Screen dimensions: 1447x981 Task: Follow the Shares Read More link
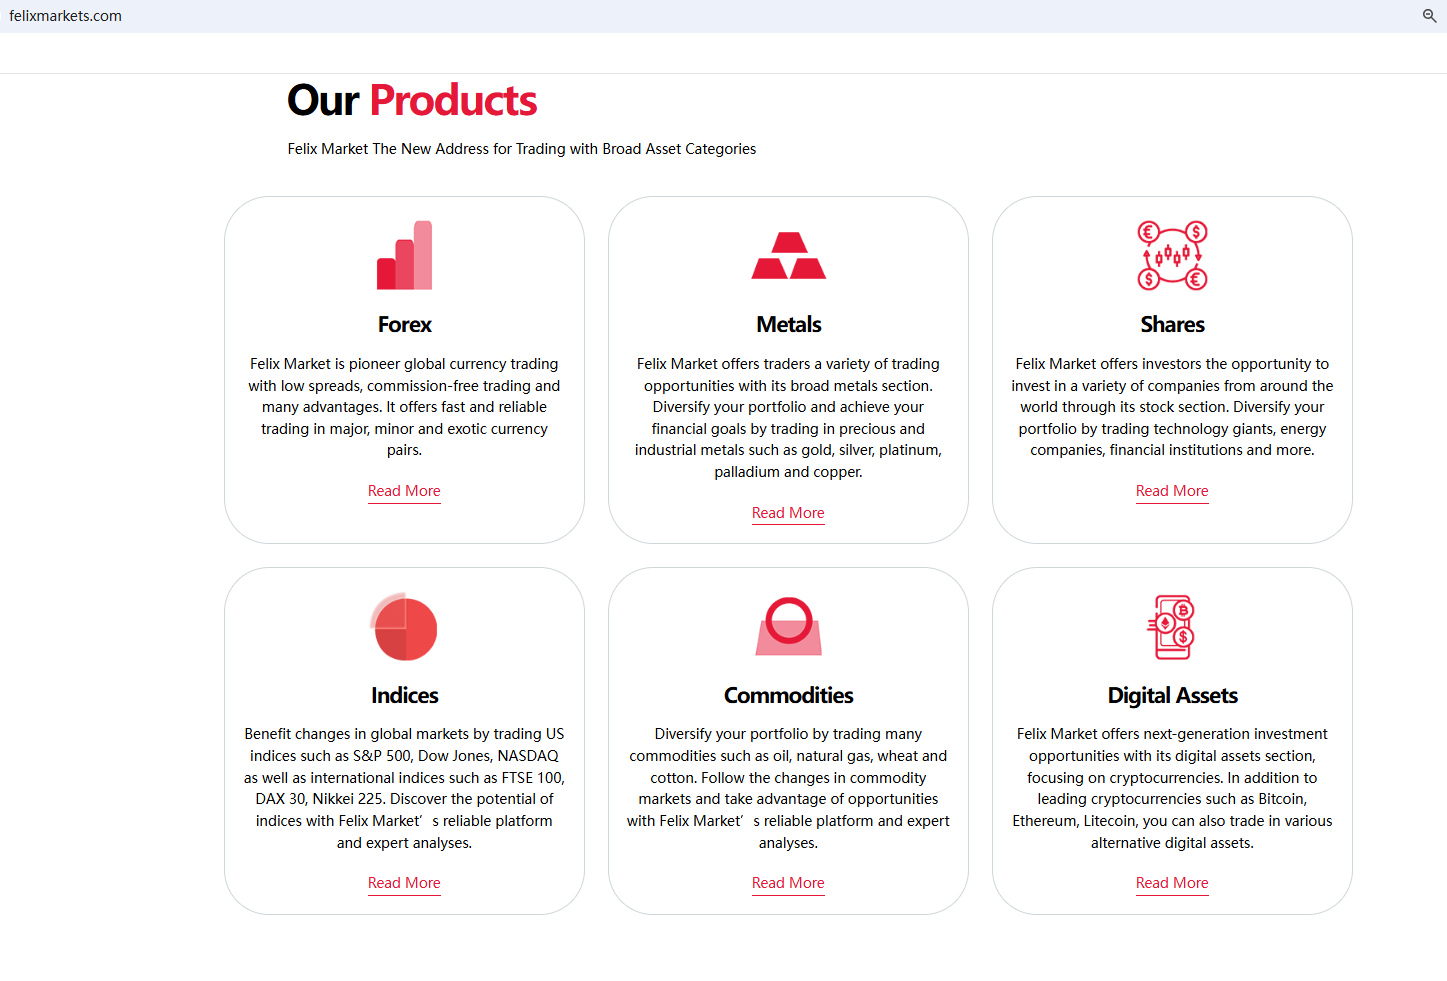tap(1172, 491)
